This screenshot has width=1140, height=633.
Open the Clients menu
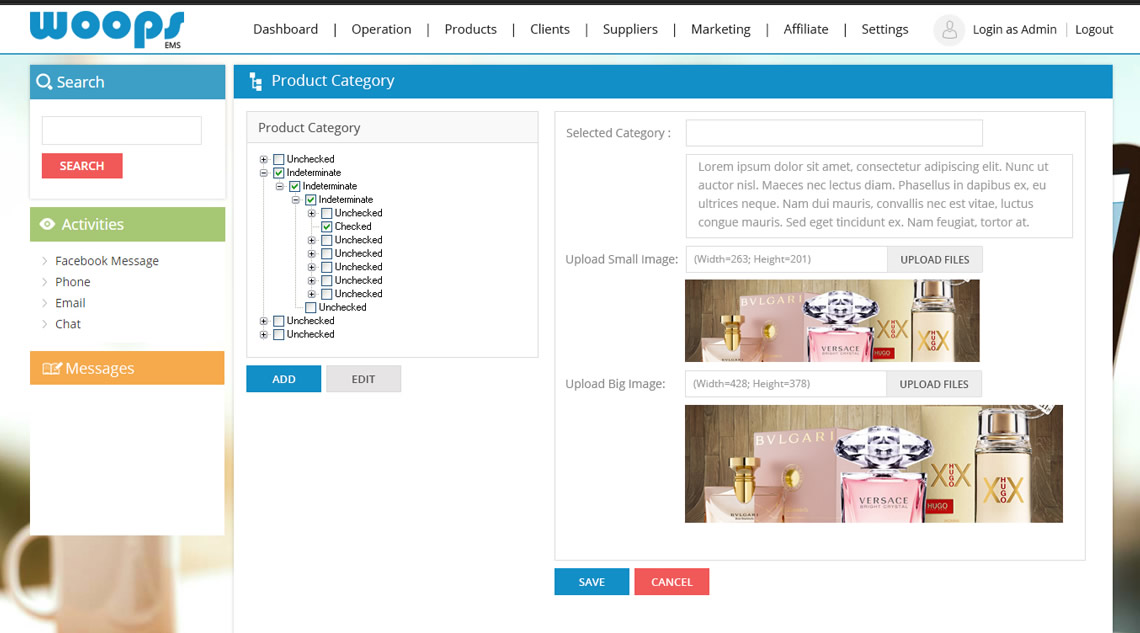coord(550,29)
